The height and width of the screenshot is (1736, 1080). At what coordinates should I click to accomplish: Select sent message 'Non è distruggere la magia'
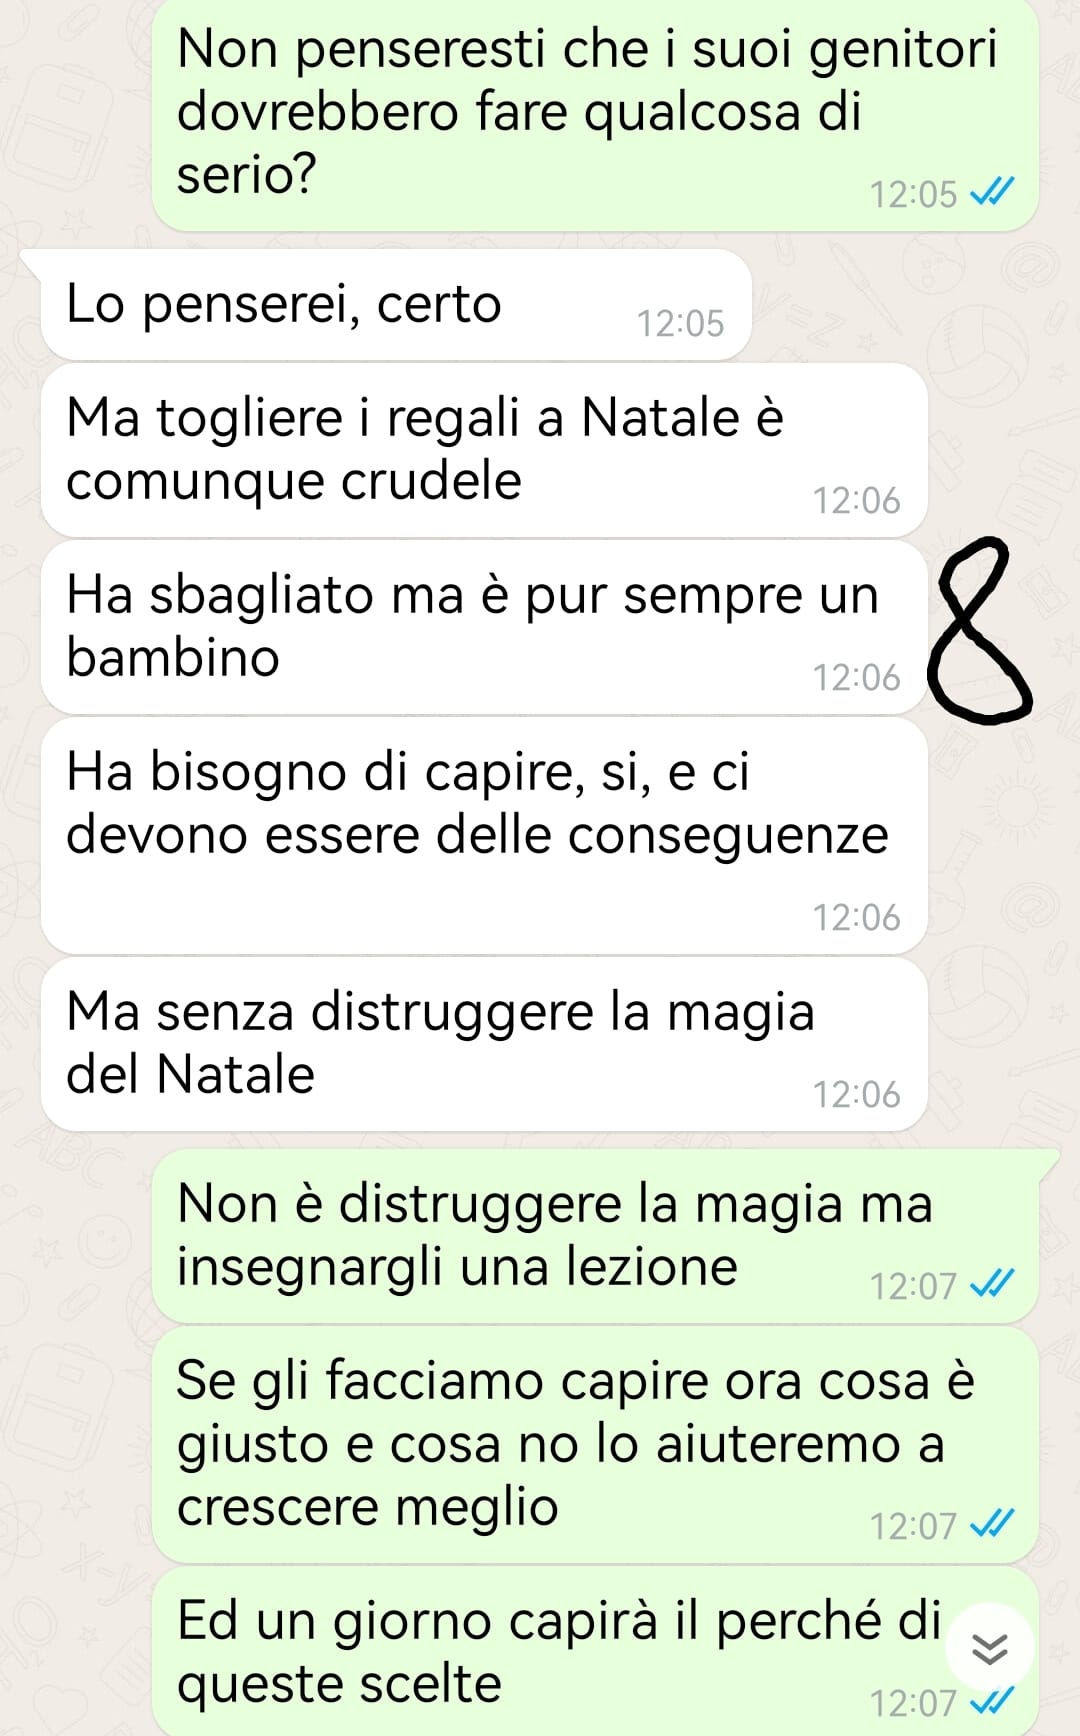595,1236
